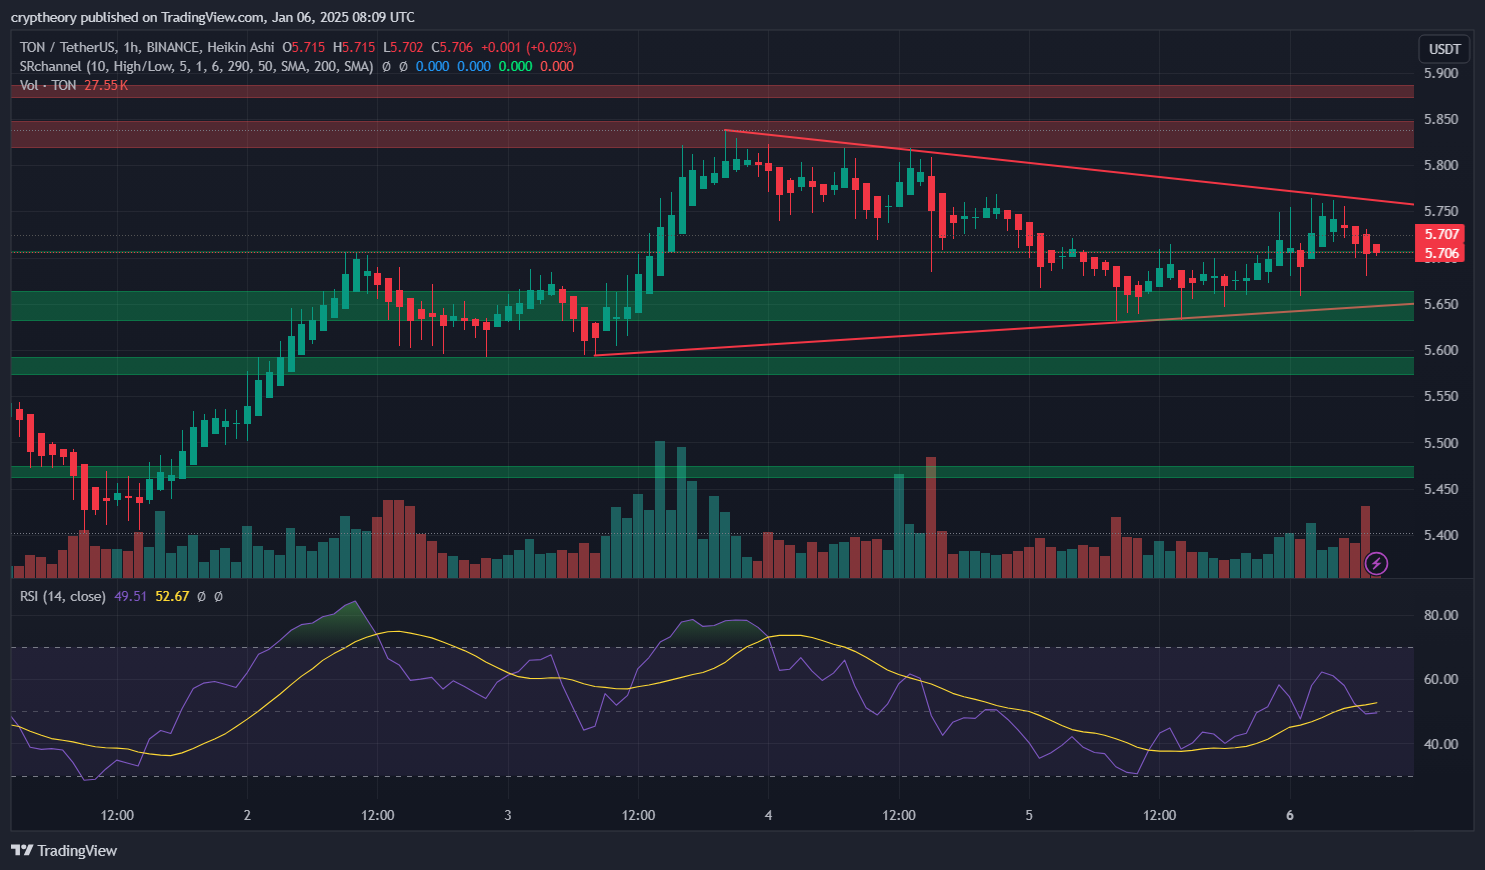Click the Vol · TON legend label
The height and width of the screenshot is (870, 1485).
48,85
